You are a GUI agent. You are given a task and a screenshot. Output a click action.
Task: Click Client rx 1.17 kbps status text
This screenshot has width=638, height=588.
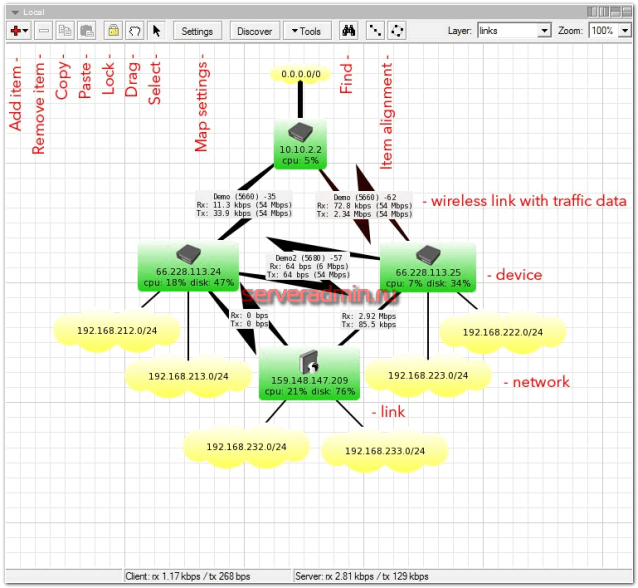point(188,577)
